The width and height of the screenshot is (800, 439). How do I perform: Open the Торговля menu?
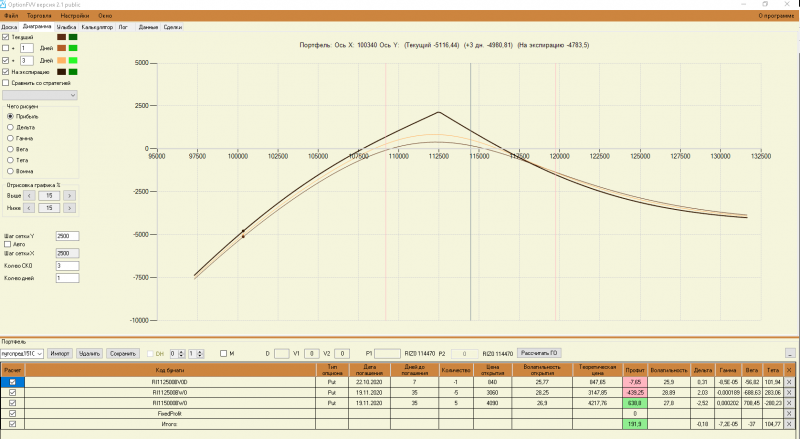[39, 16]
